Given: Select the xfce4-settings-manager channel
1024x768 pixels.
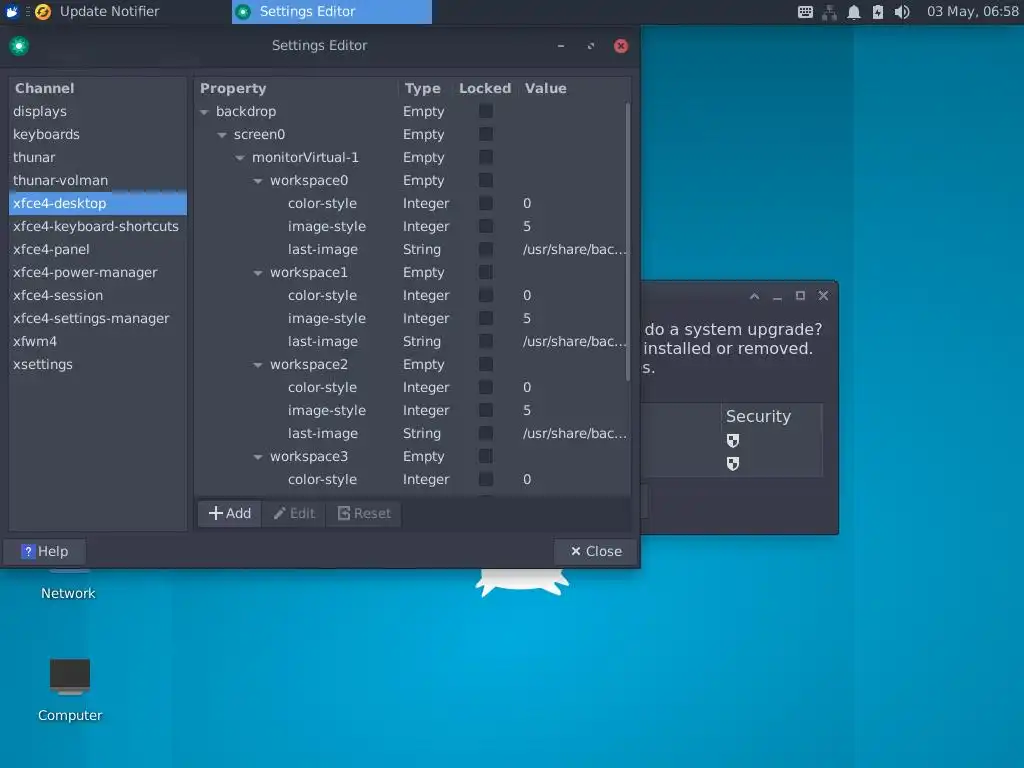Looking at the screenshot, I should 98,319.
